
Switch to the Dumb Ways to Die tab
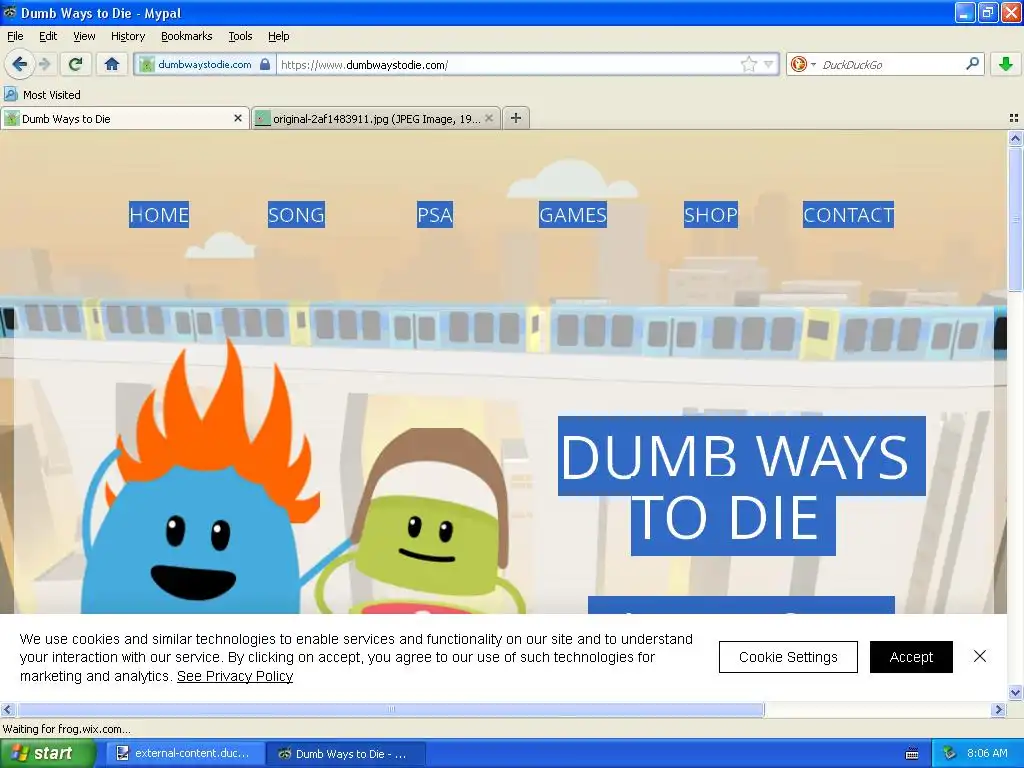(124, 118)
